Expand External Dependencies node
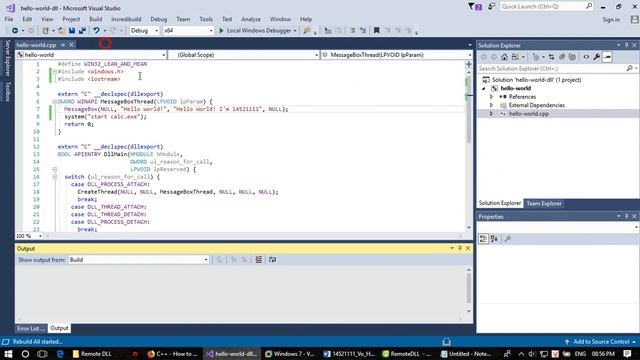 coord(491,105)
